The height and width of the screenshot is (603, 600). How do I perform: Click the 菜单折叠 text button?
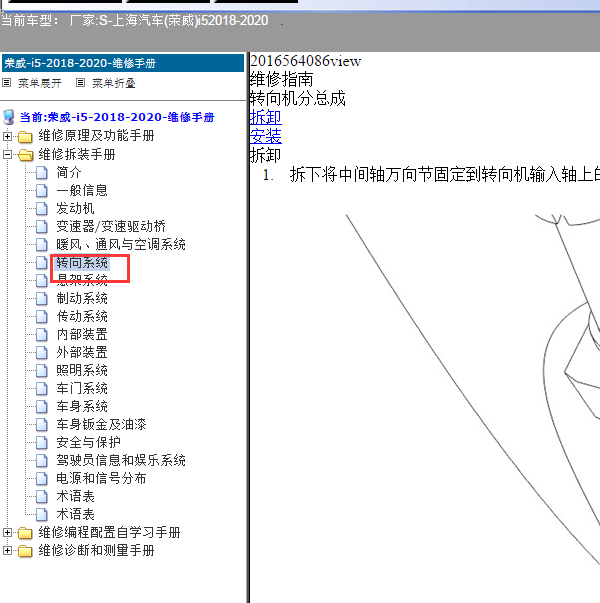coord(113,83)
